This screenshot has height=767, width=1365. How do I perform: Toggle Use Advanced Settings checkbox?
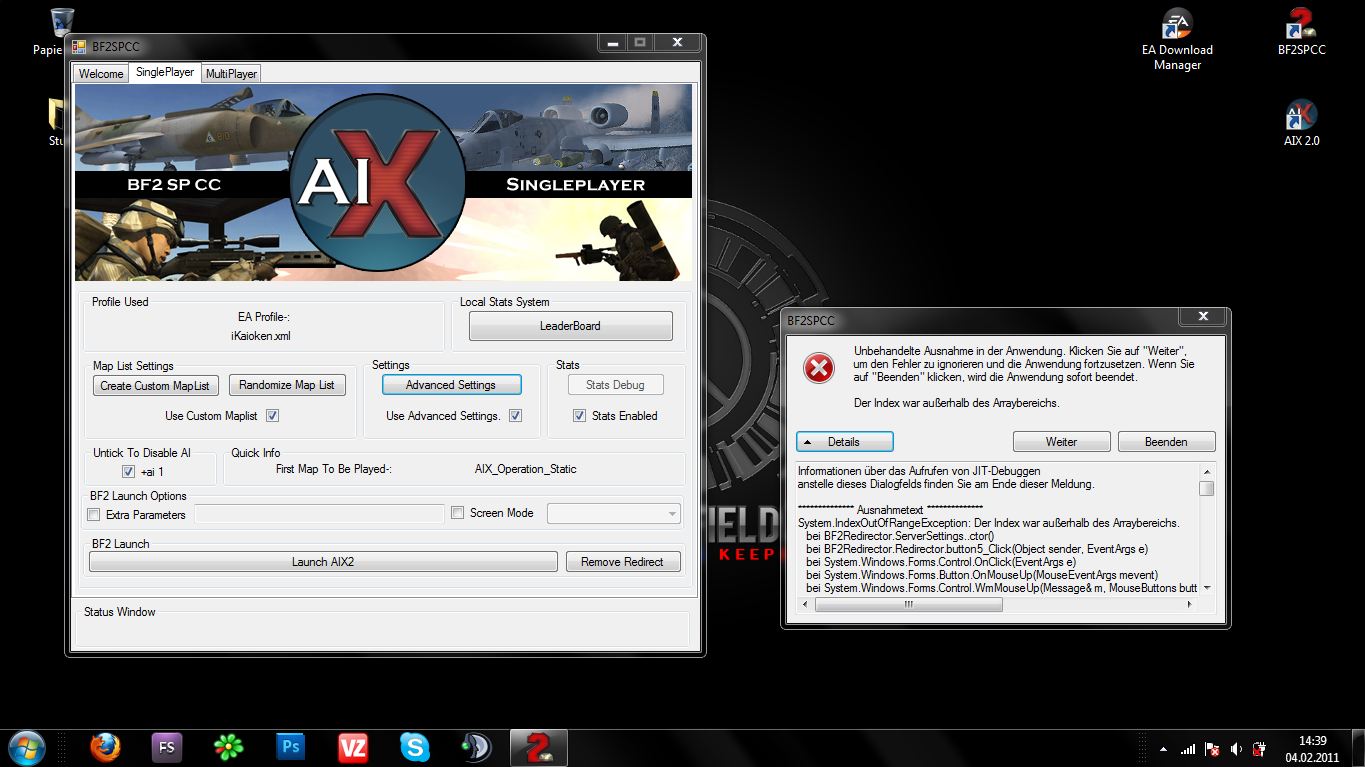pos(515,415)
